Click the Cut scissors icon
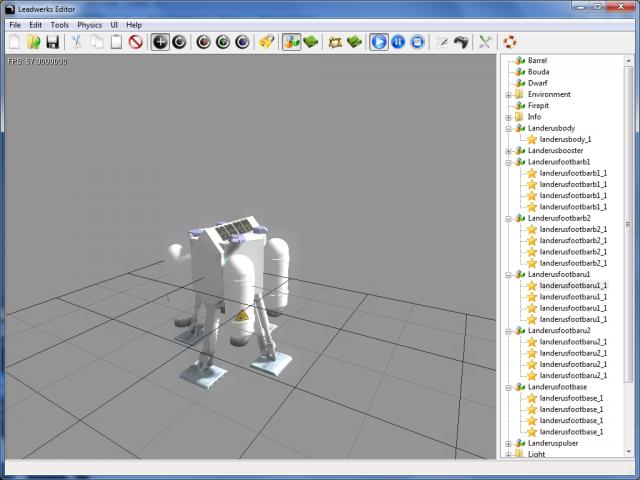The image size is (640, 480). point(76,42)
